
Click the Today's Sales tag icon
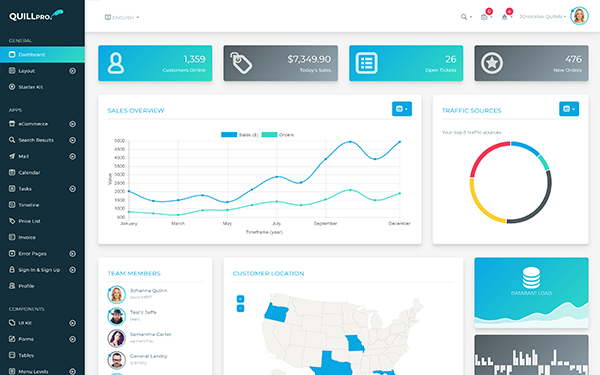coord(241,63)
